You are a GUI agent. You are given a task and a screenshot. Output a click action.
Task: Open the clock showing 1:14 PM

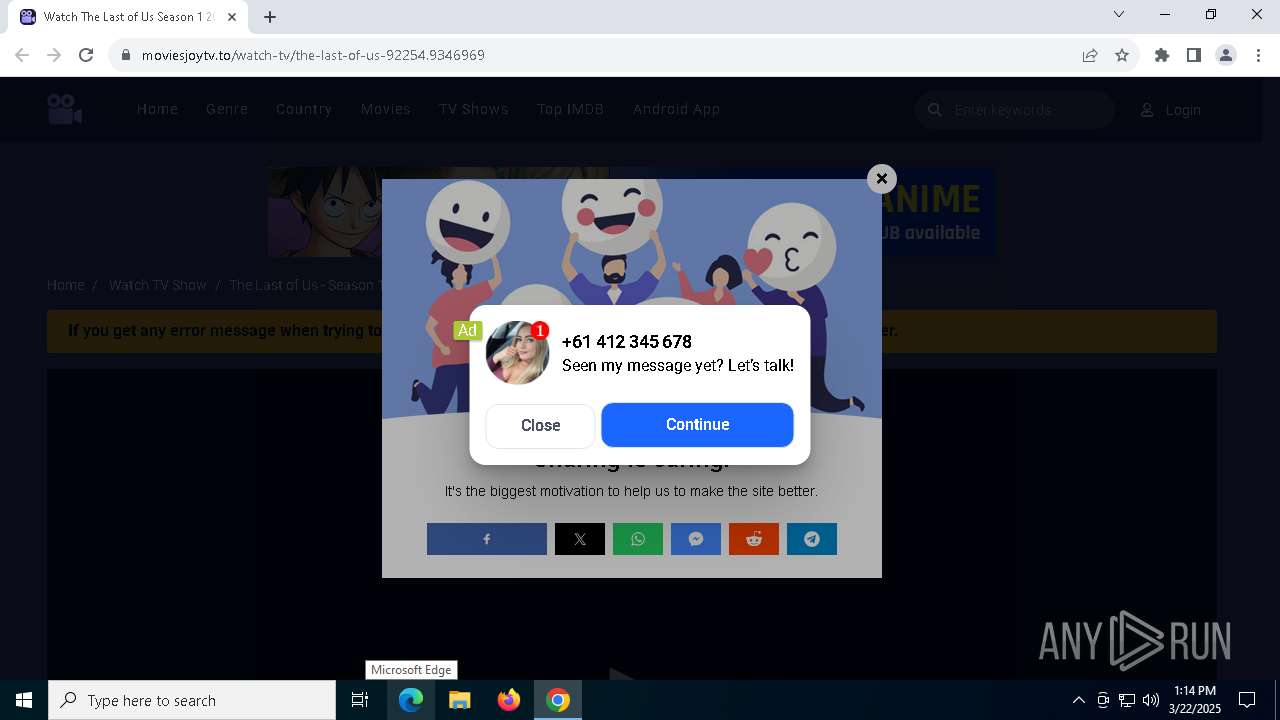point(1195,700)
